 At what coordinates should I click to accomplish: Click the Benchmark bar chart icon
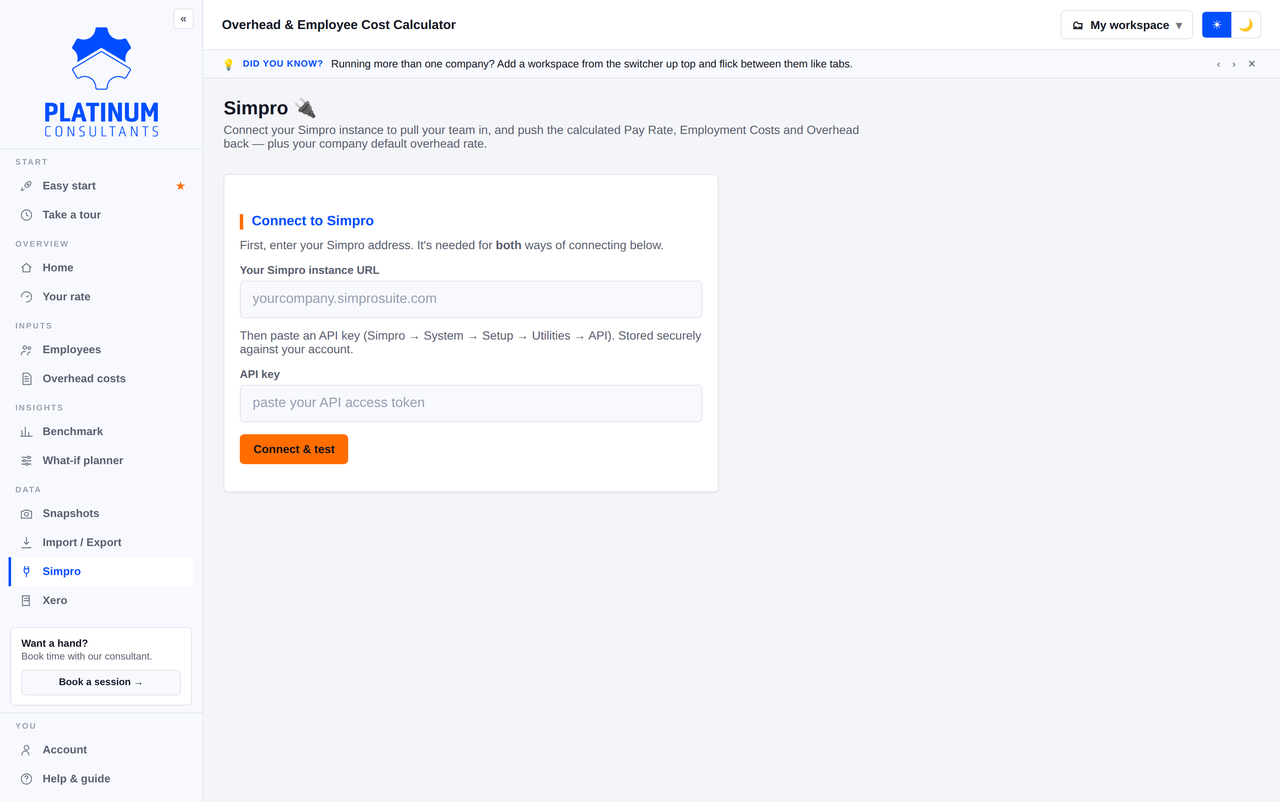point(26,432)
